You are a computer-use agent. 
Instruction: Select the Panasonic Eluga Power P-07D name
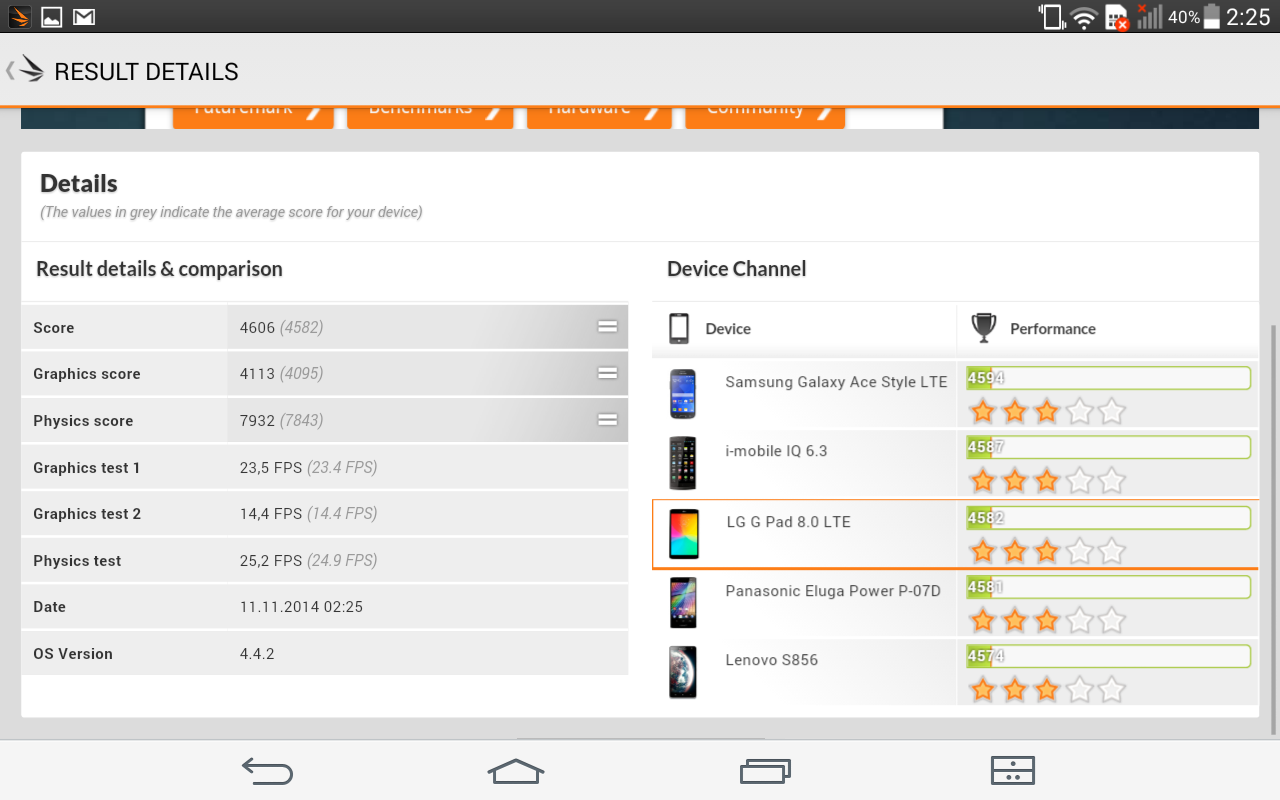click(x=833, y=591)
